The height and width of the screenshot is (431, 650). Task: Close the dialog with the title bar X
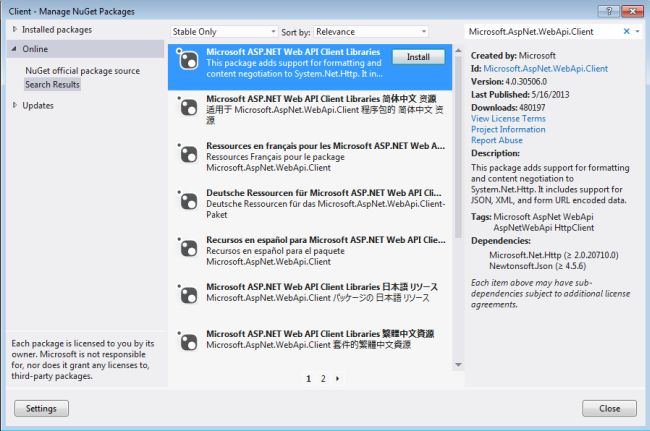633,11
